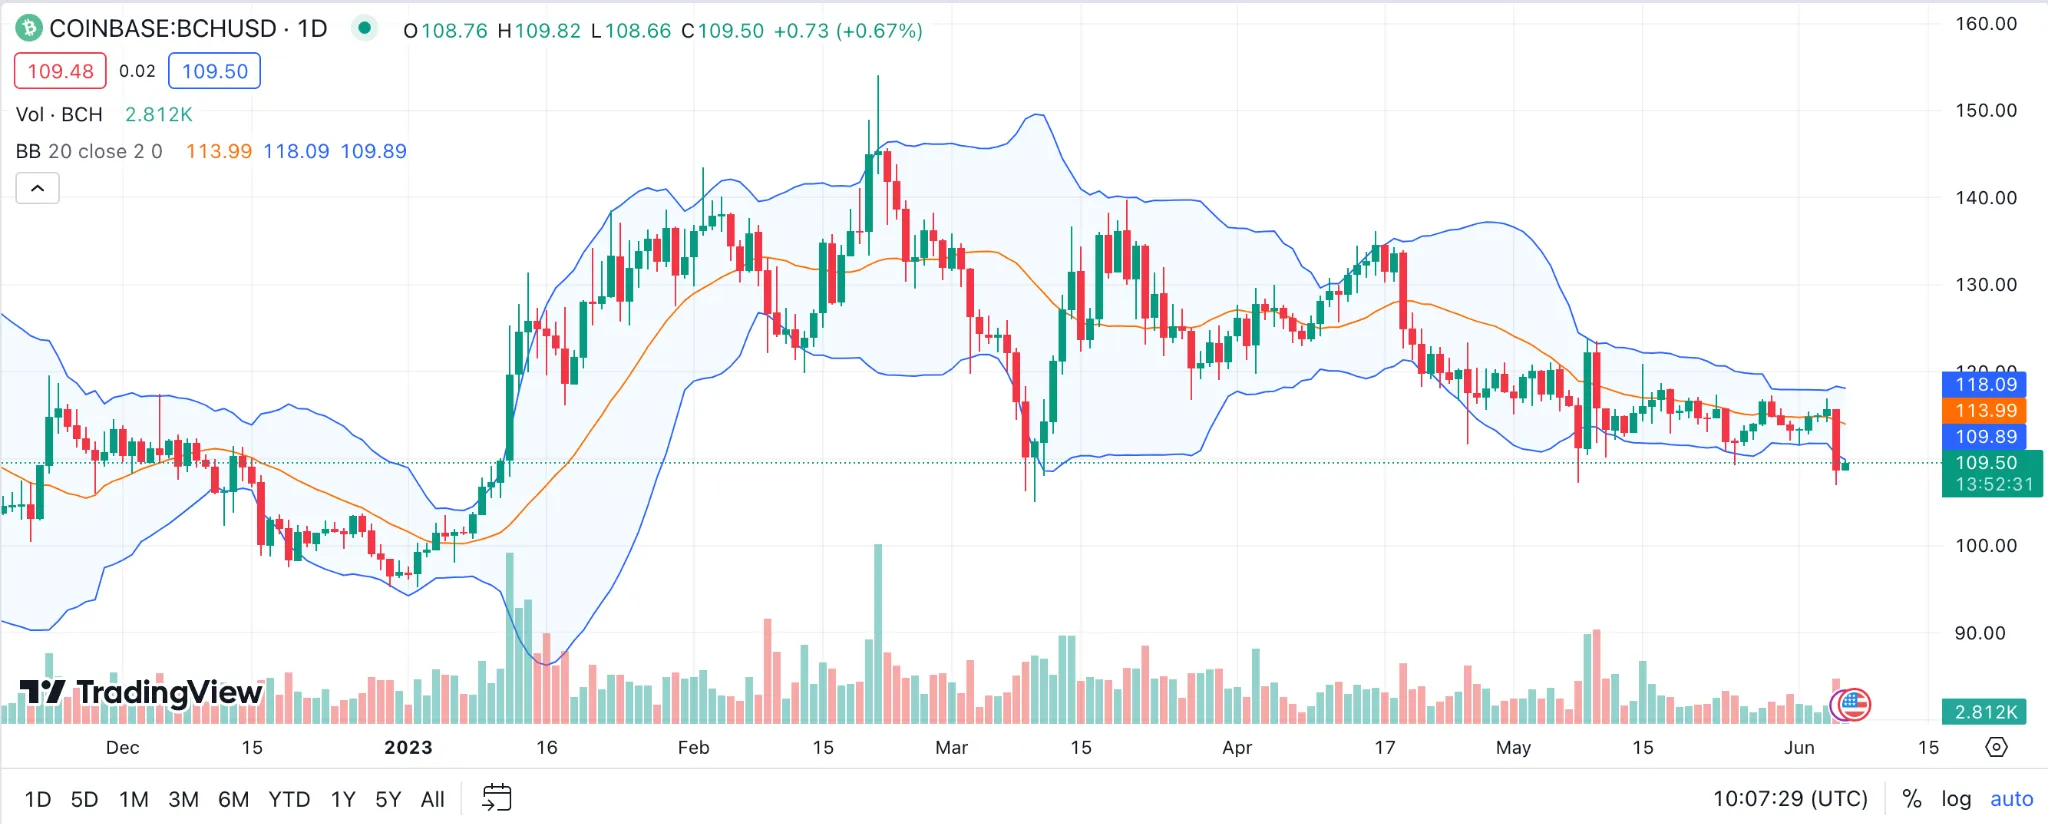
Task: Click the US flag economic event icon
Action: pyautogui.click(x=1854, y=704)
